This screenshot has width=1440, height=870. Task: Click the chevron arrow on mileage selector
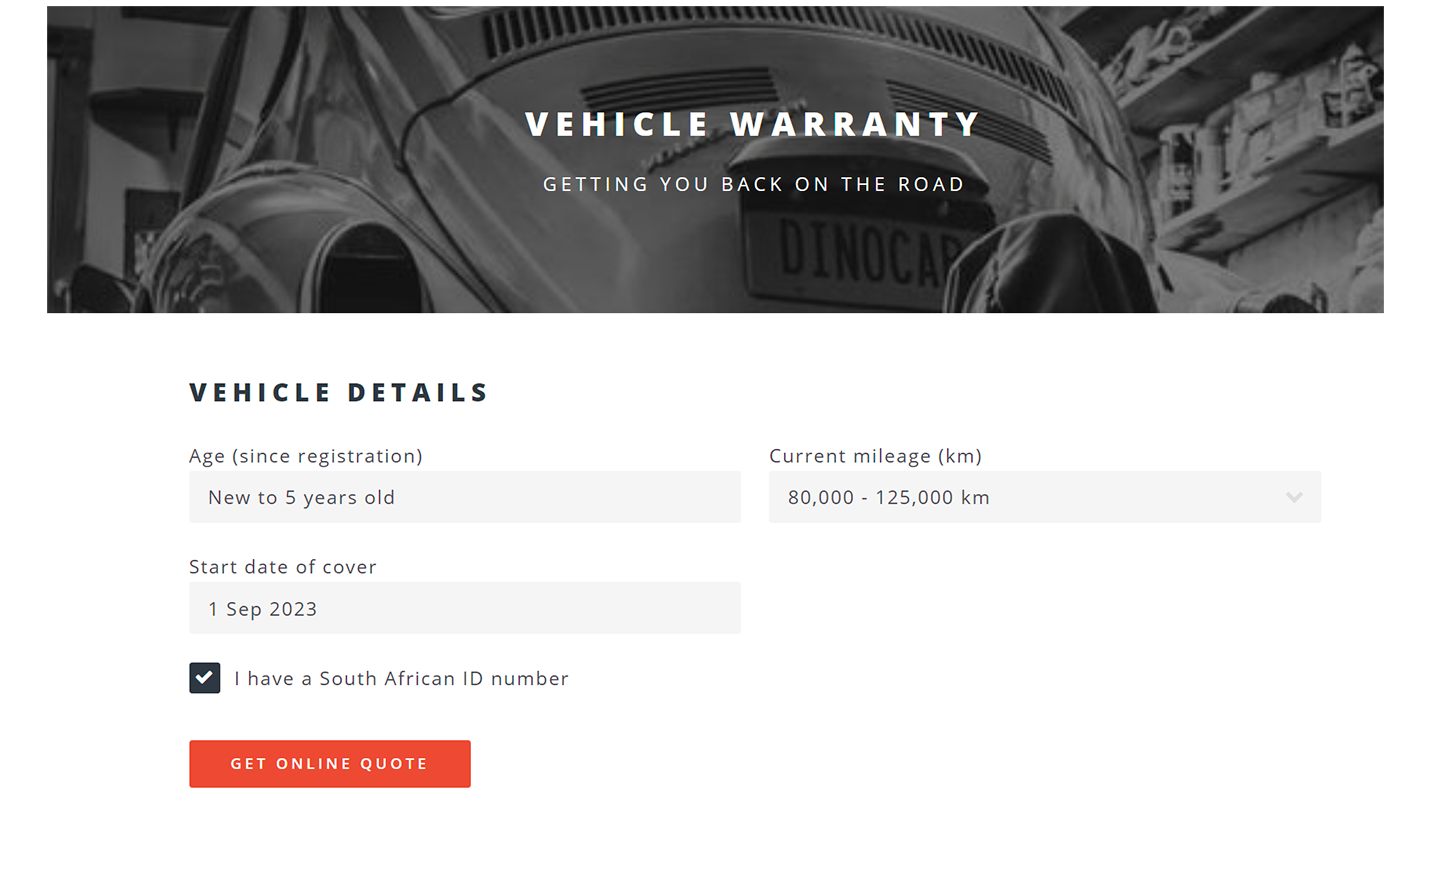pos(1294,497)
